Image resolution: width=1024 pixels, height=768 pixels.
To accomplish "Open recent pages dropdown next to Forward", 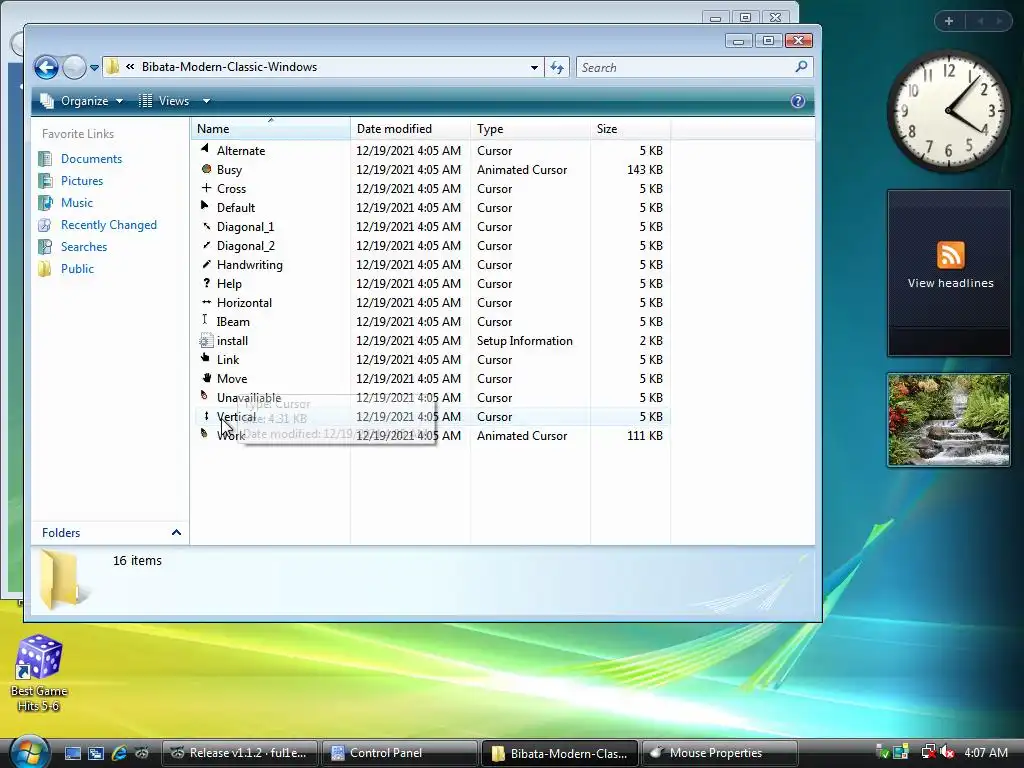I will [94, 67].
